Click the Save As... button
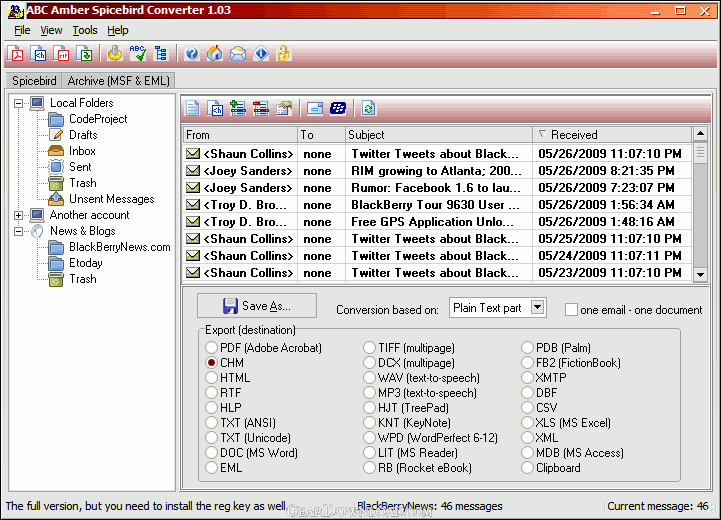The width and height of the screenshot is (721, 520). tap(257, 306)
